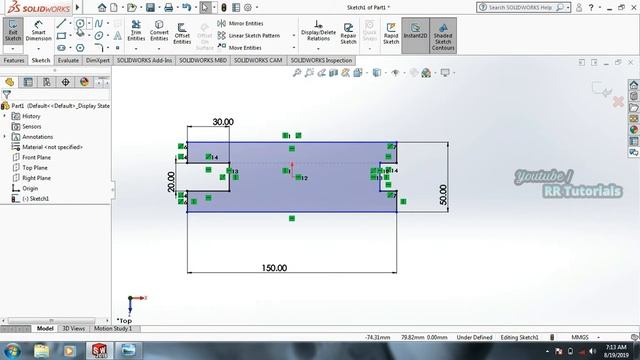The width and height of the screenshot is (640, 360).
Task: Select the Circle sketch tool
Action: [x=80, y=24]
